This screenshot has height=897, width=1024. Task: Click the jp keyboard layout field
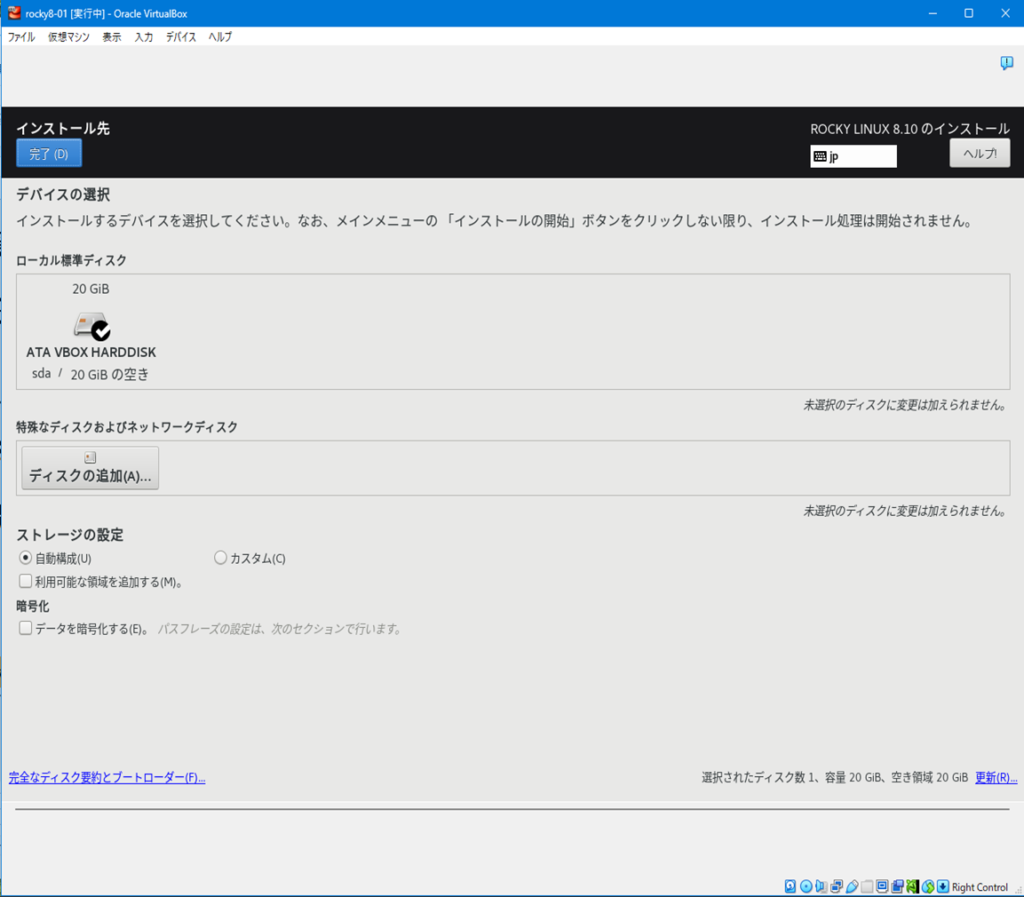pos(853,156)
